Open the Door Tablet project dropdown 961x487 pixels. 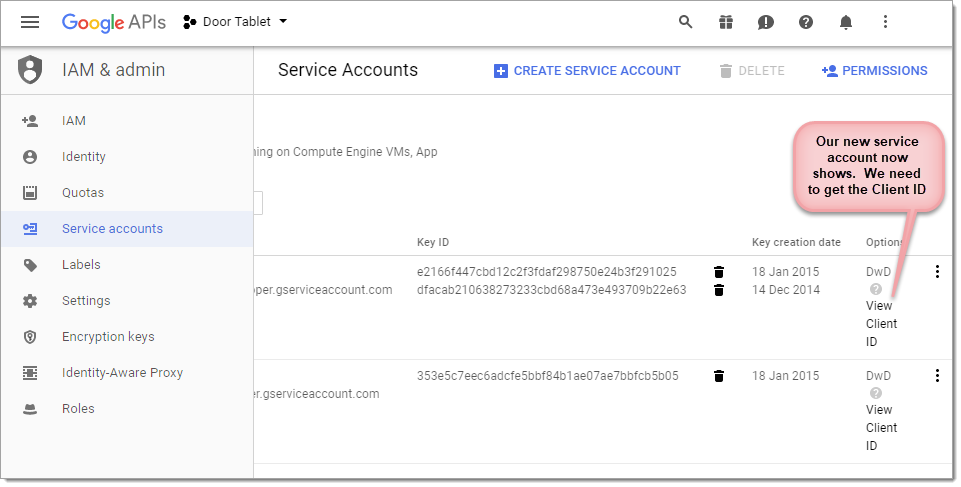(235, 22)
